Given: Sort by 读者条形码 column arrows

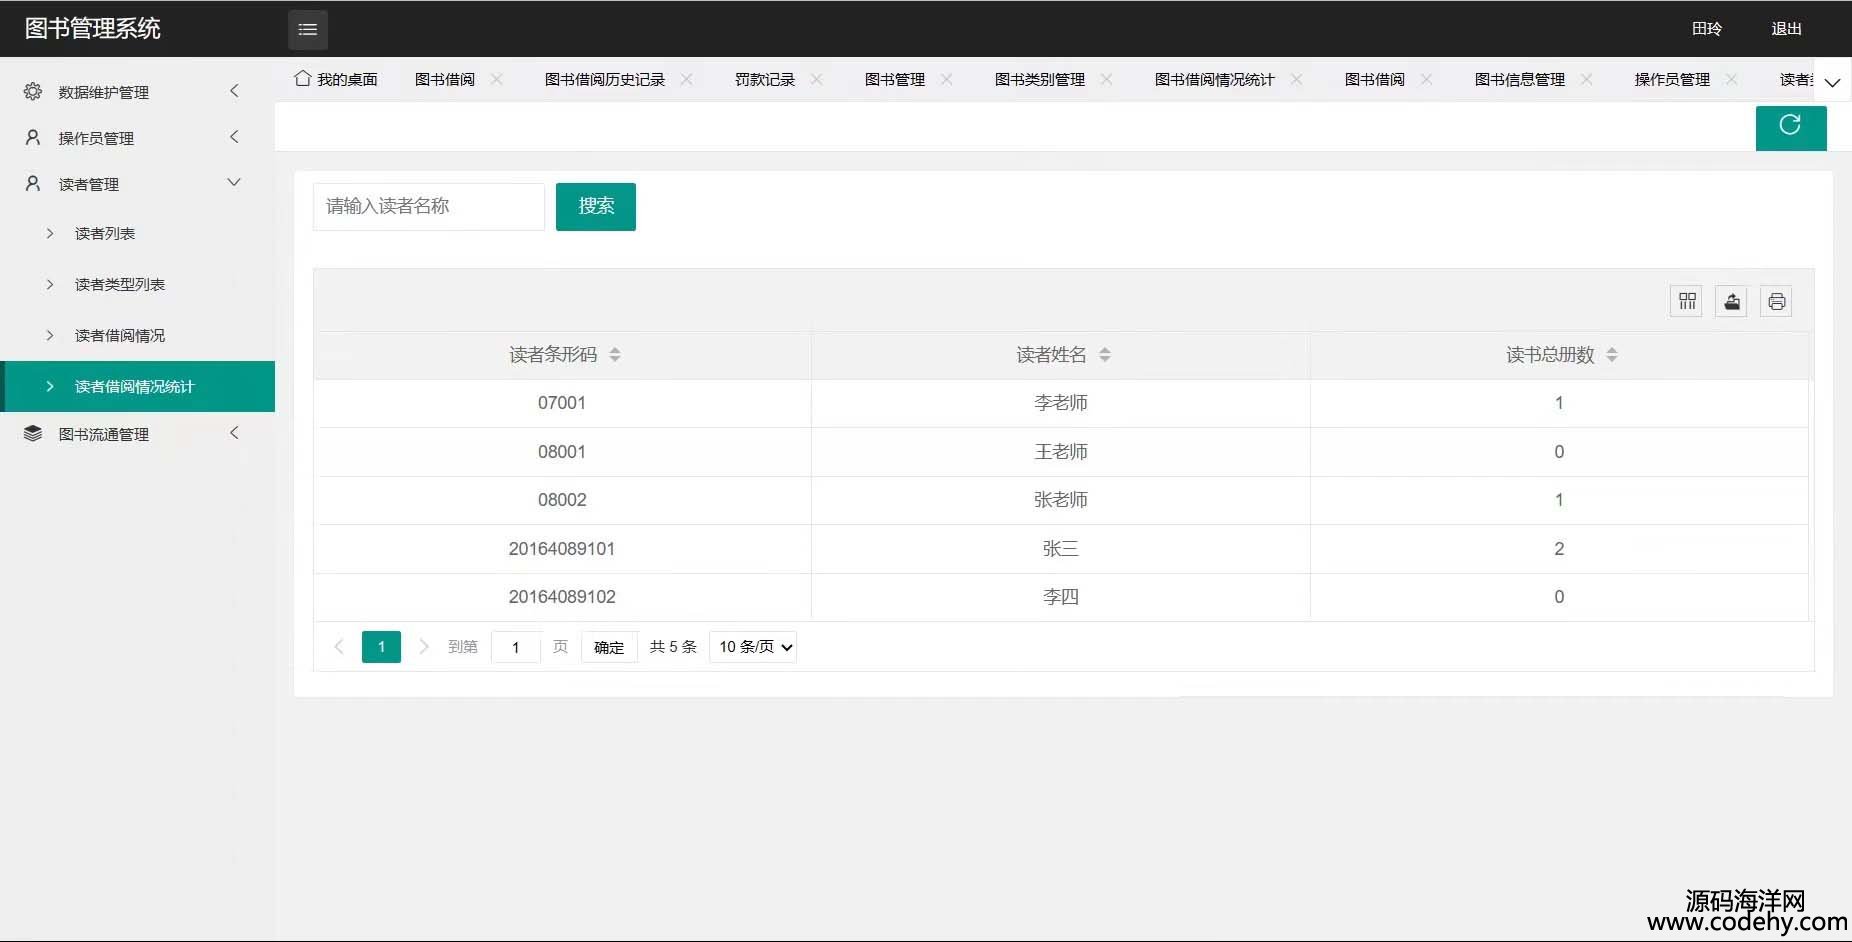Looking at the screenshot, I should pyautogui.click(x=615, y=355).
